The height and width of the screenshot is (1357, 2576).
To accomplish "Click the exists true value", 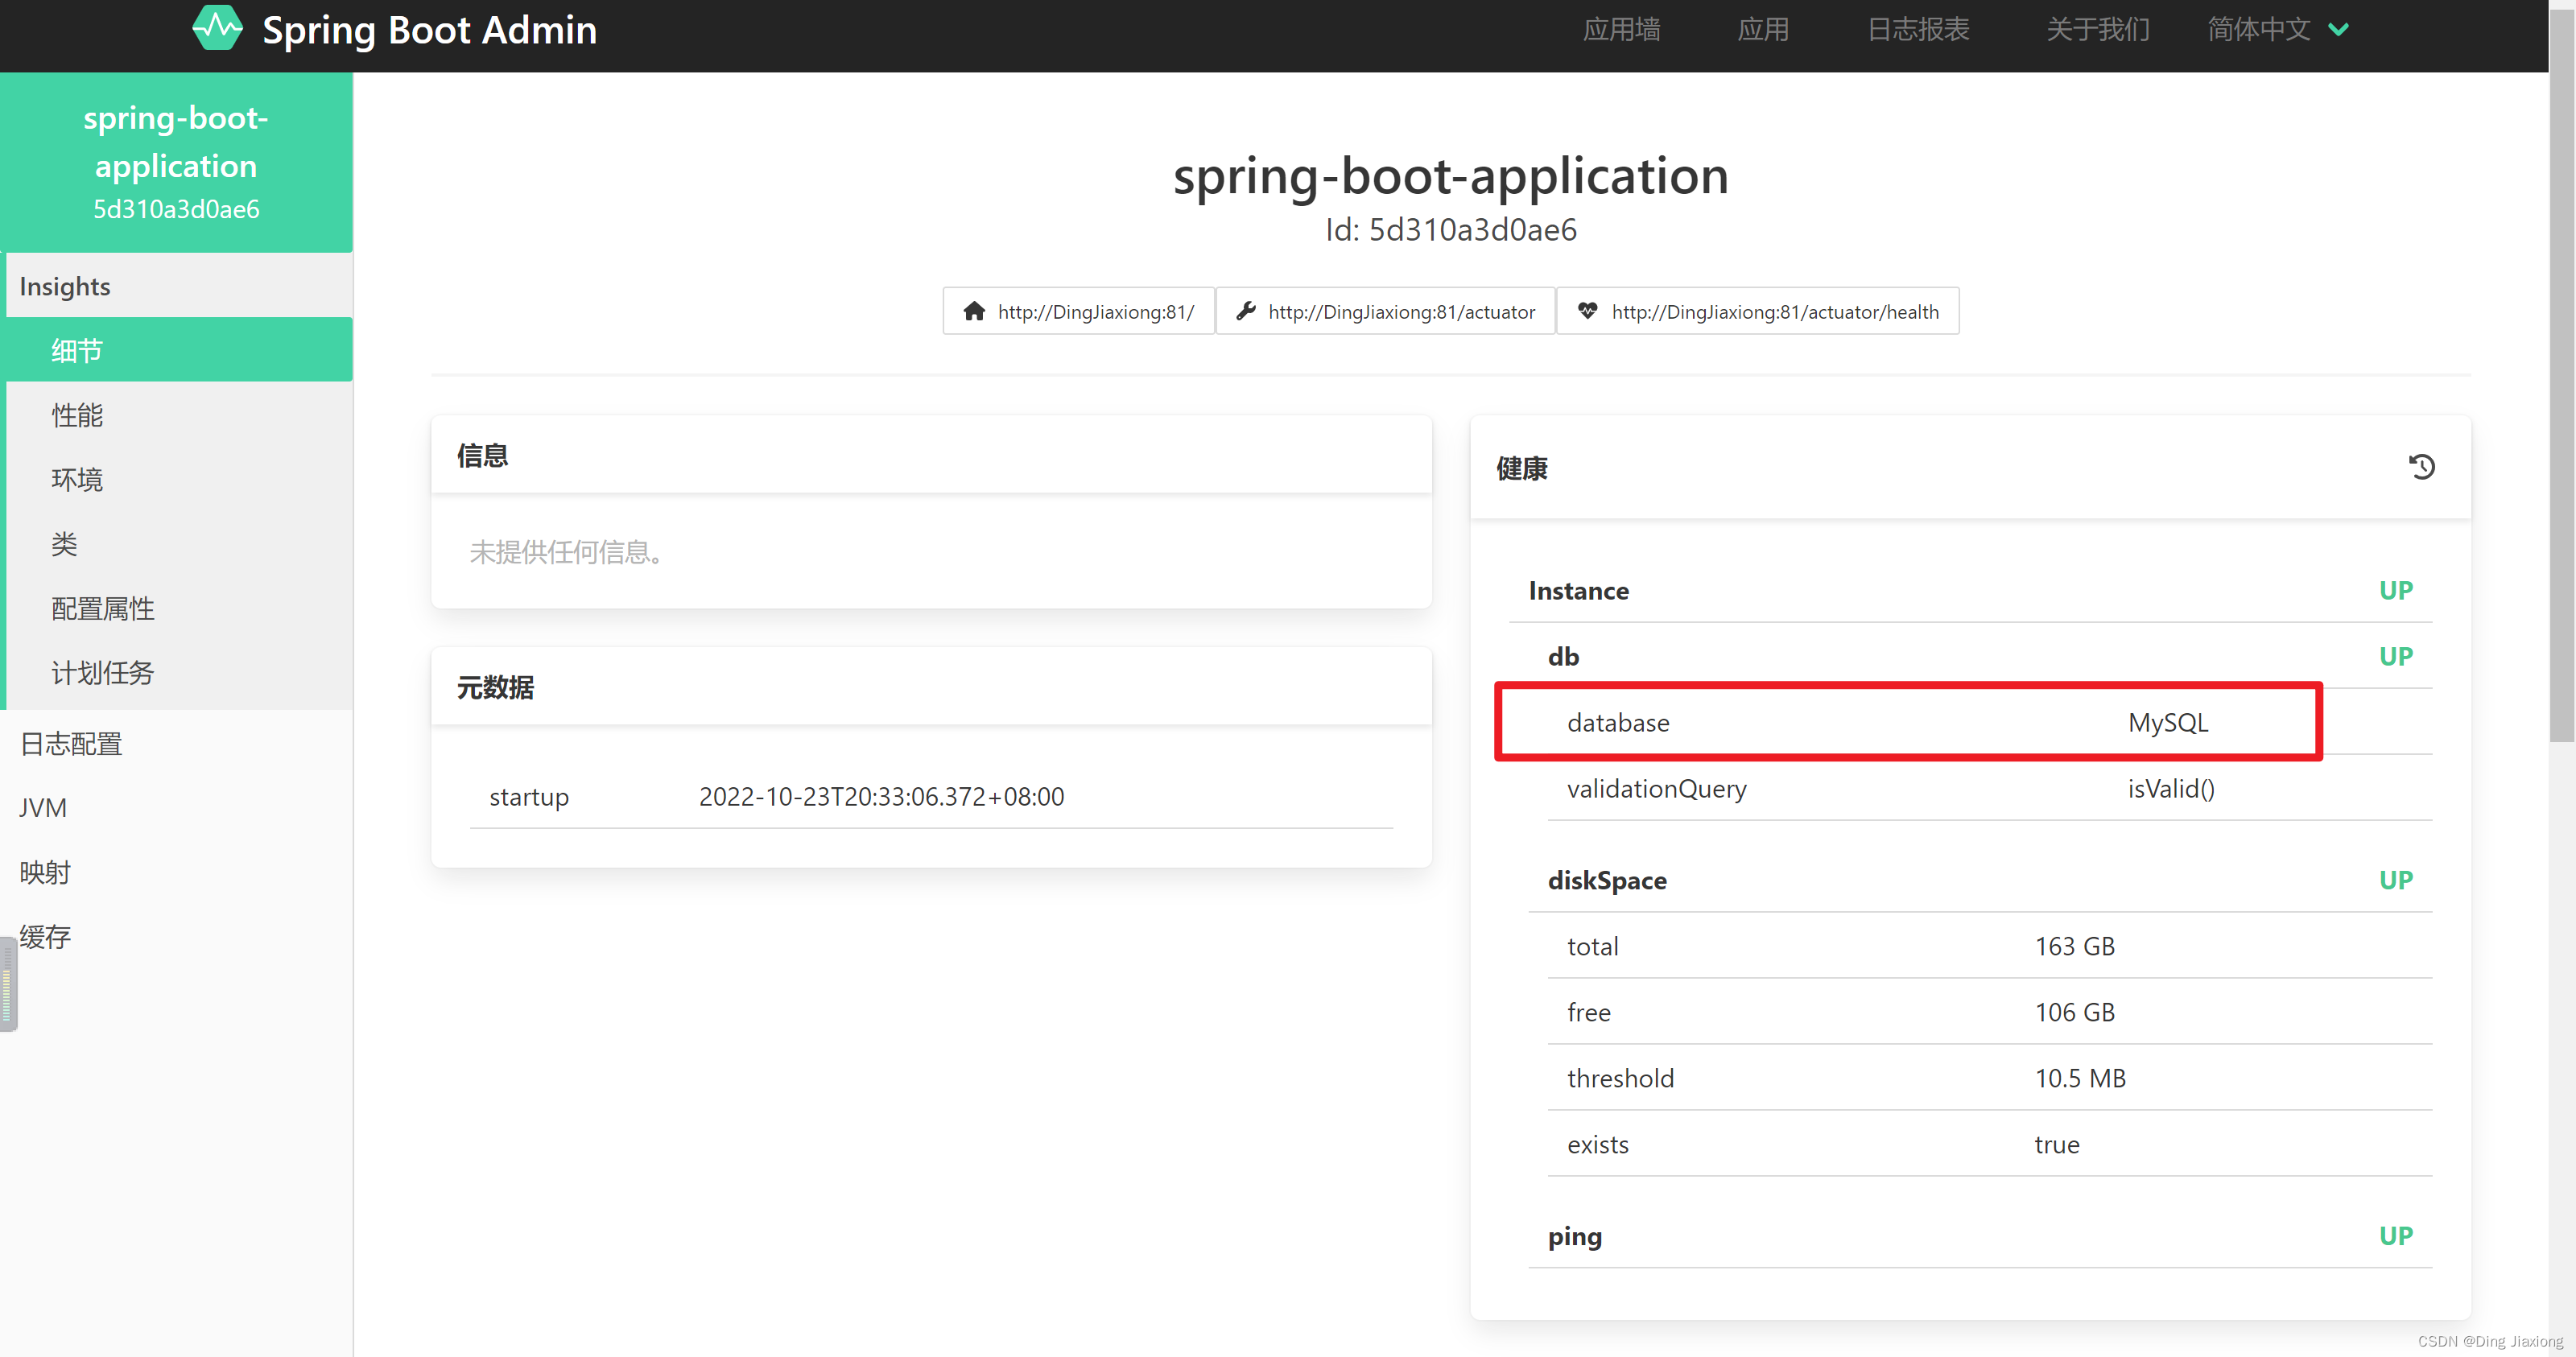I will coord(2056,1144).
